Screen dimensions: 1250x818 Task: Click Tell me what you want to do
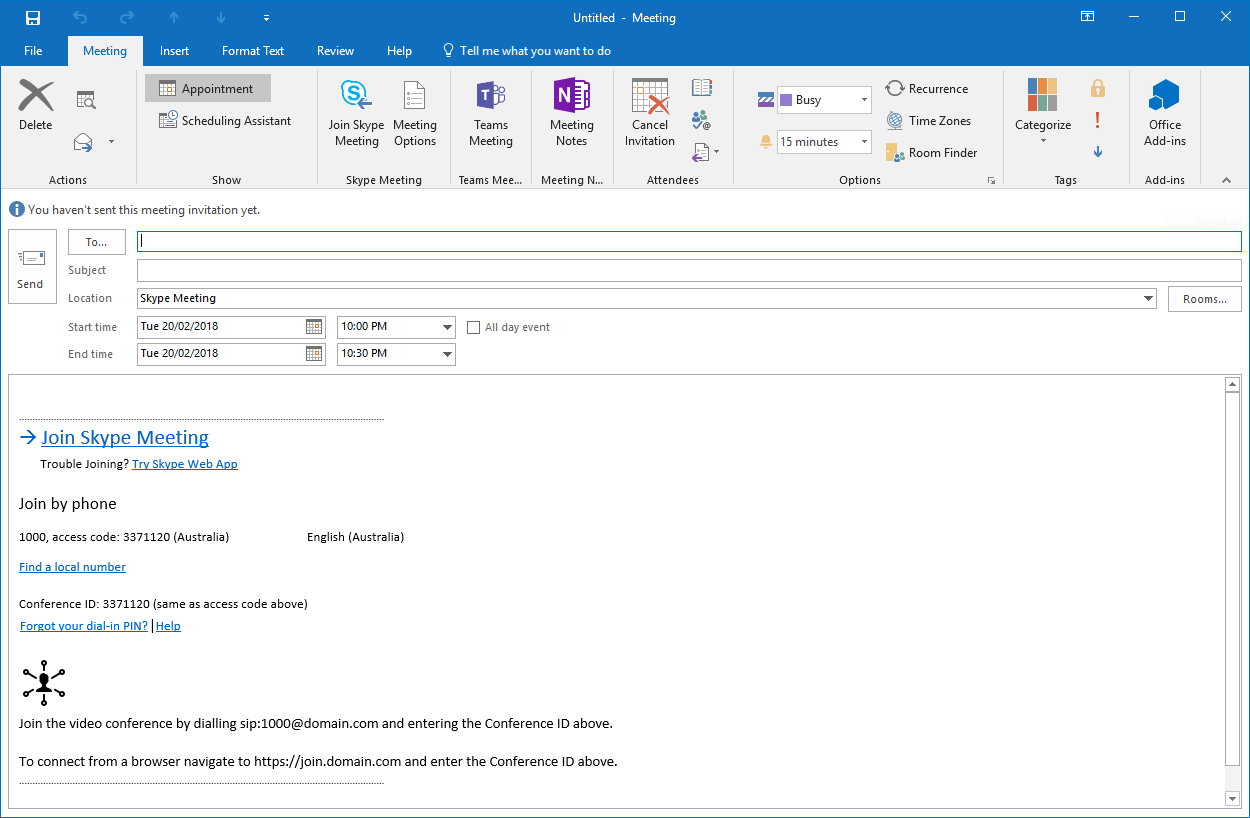(x=526, y=51)
